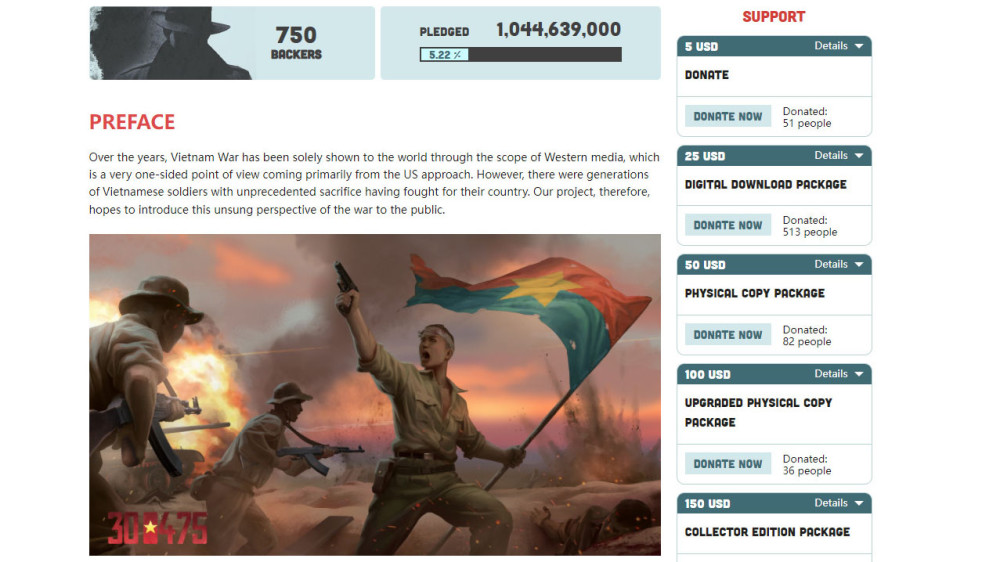Viewport: 1000px width, 562px height.
Task: Click the 30-4-75 logo on artwork
Action: pos(157,528)
